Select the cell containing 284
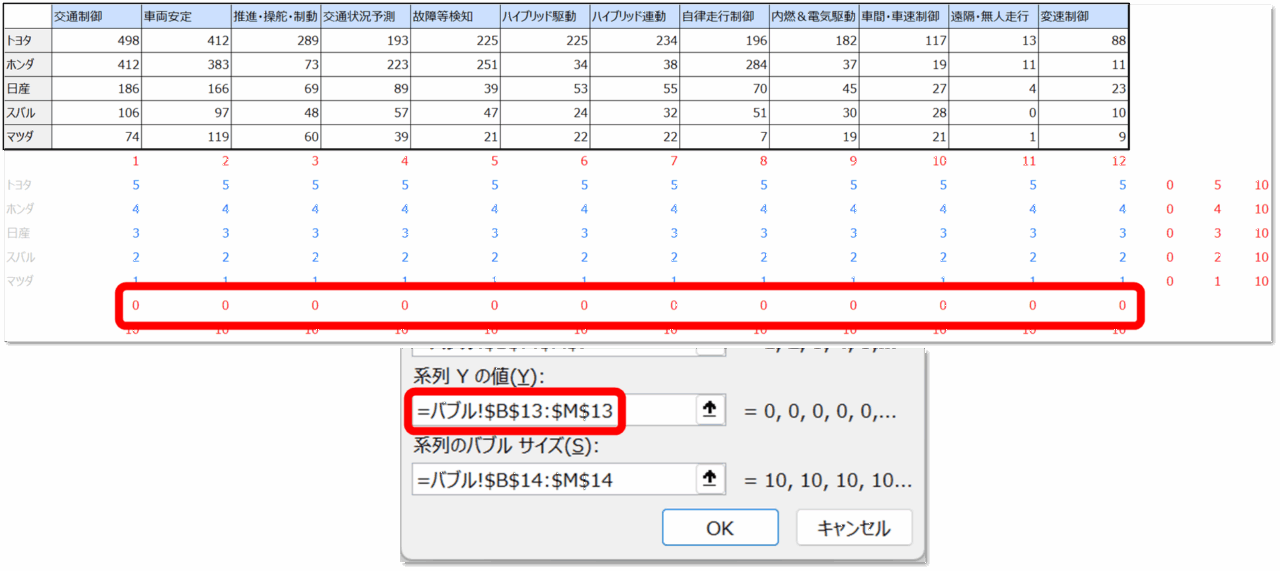This screenshot has width=1280, height=571. pos(724,65)
